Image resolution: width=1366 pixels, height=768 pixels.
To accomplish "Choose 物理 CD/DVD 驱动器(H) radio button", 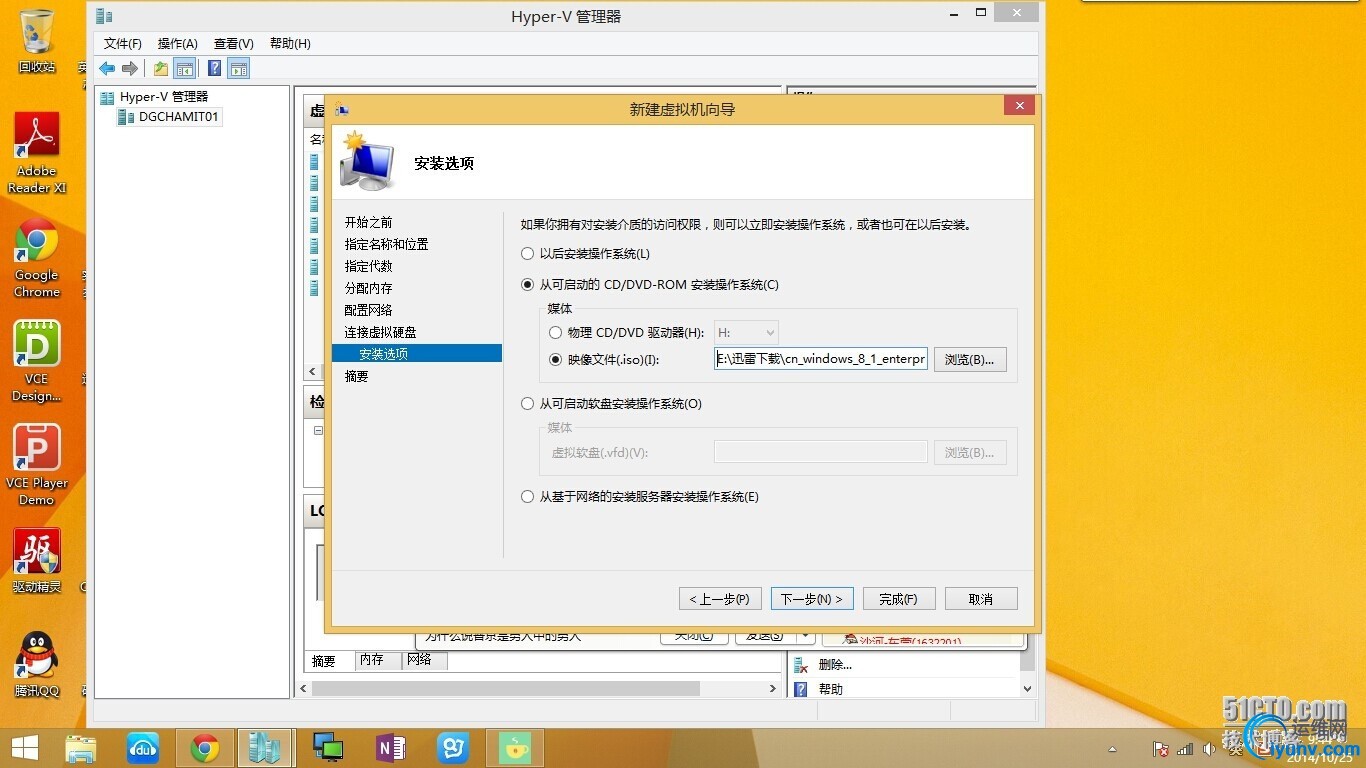I will pos(556,333).
